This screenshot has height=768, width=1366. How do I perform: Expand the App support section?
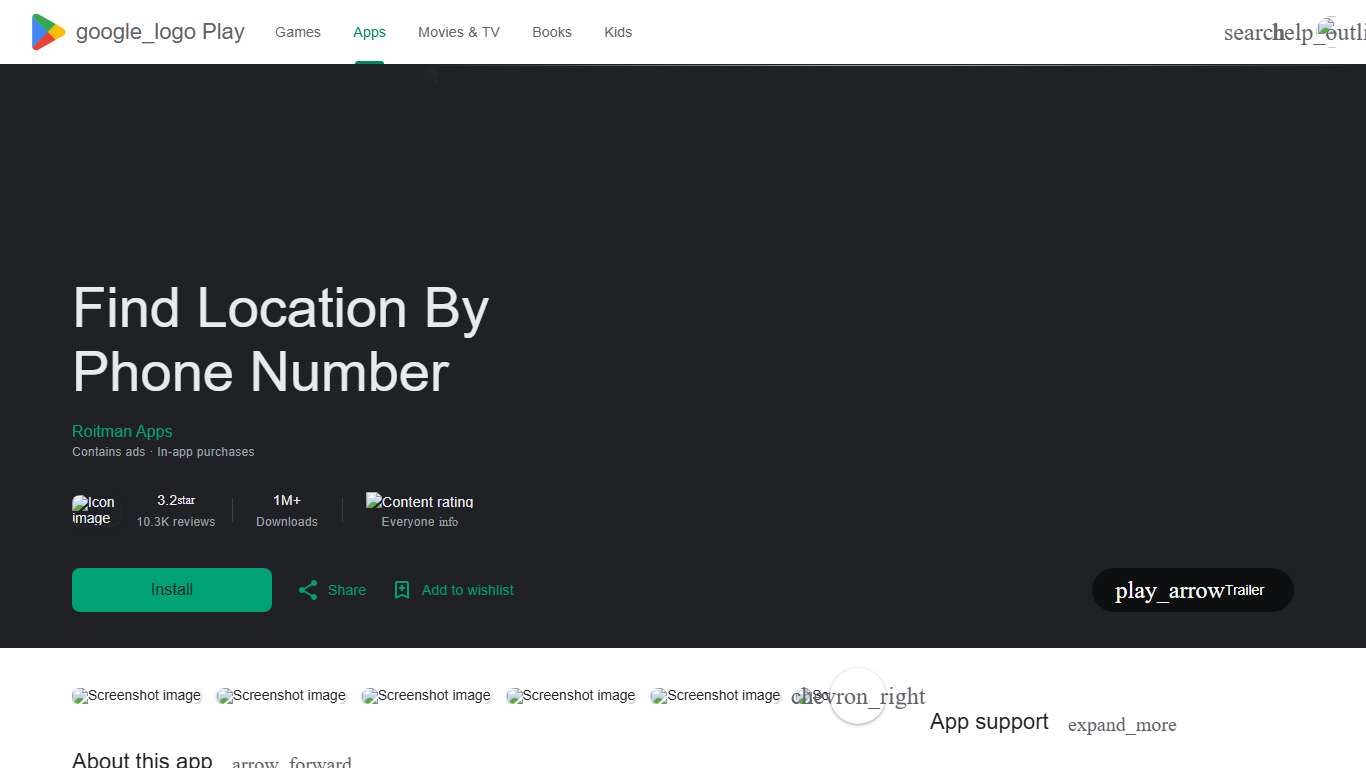pos(1122,724)
